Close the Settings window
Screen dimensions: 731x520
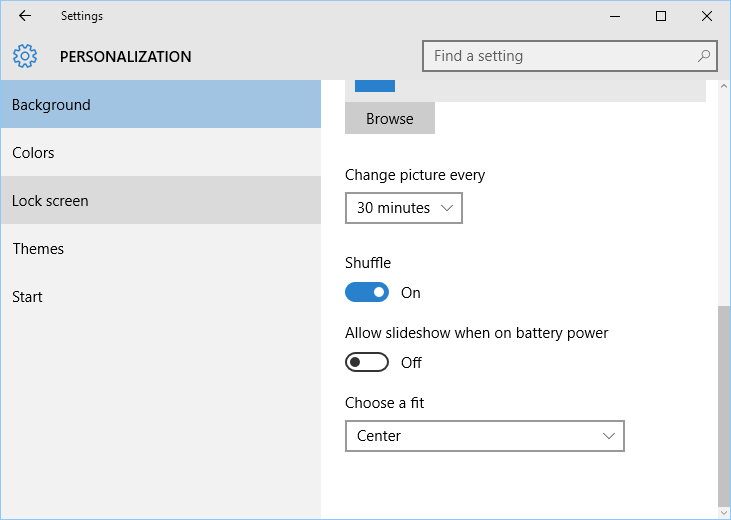(x=707, y=16)
